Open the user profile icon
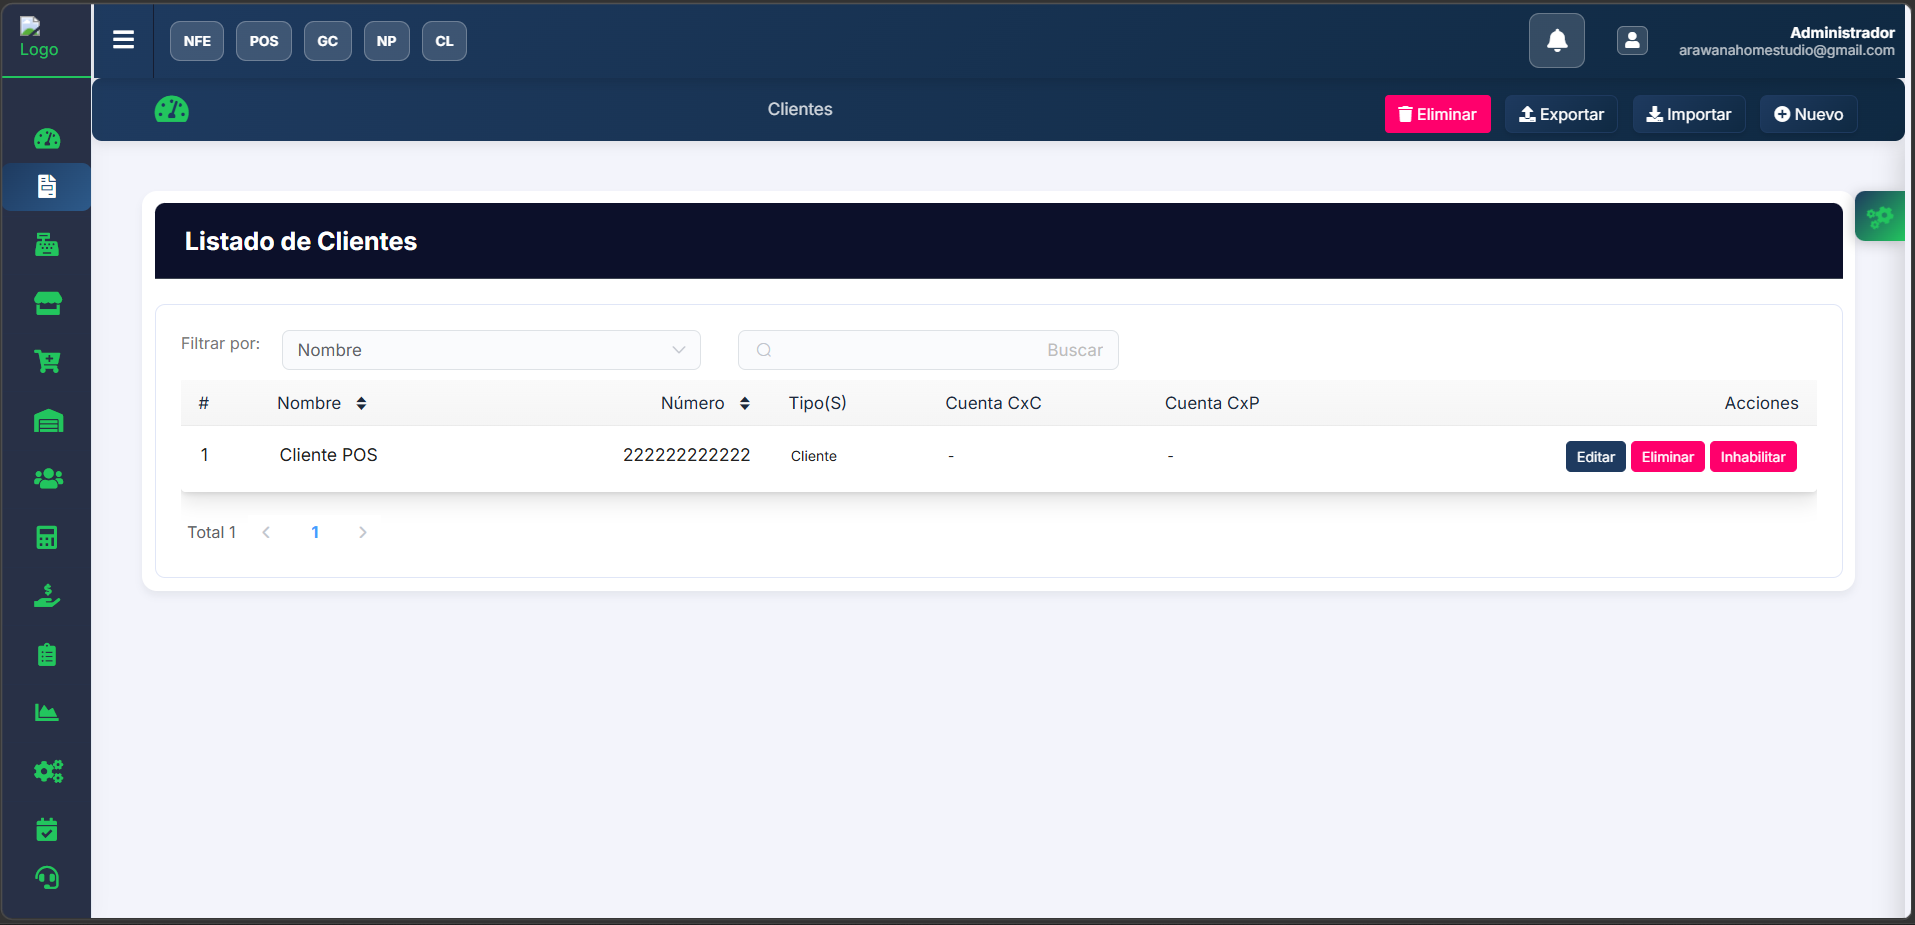The image size is (1915, 925). (x=1632, y=41)
